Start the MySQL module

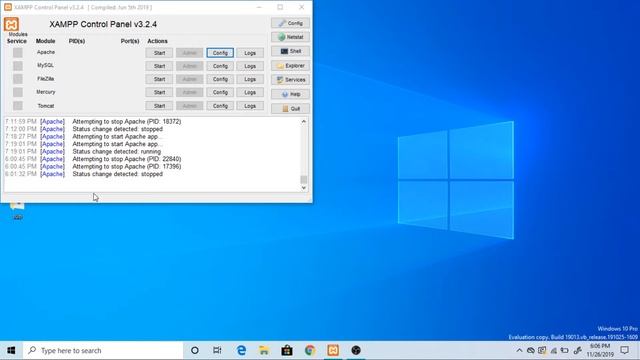coord(159,66)
